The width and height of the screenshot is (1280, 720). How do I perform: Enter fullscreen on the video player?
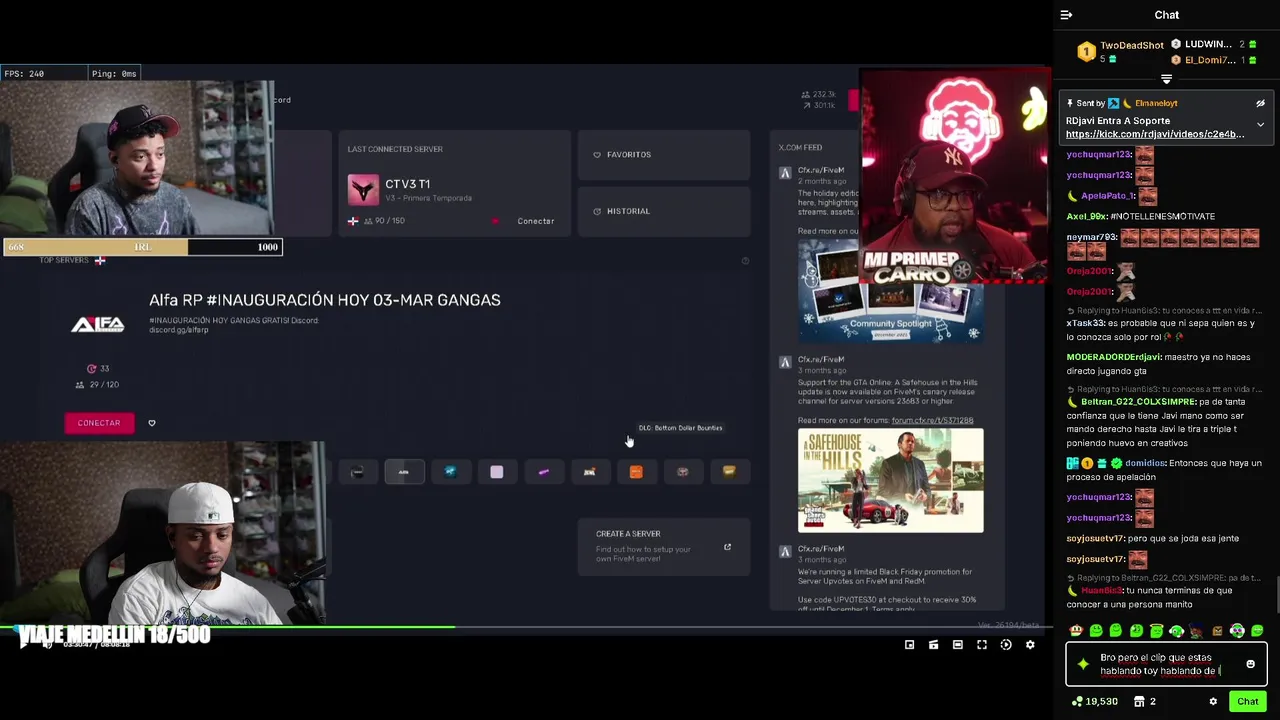[x=982, y=645]
